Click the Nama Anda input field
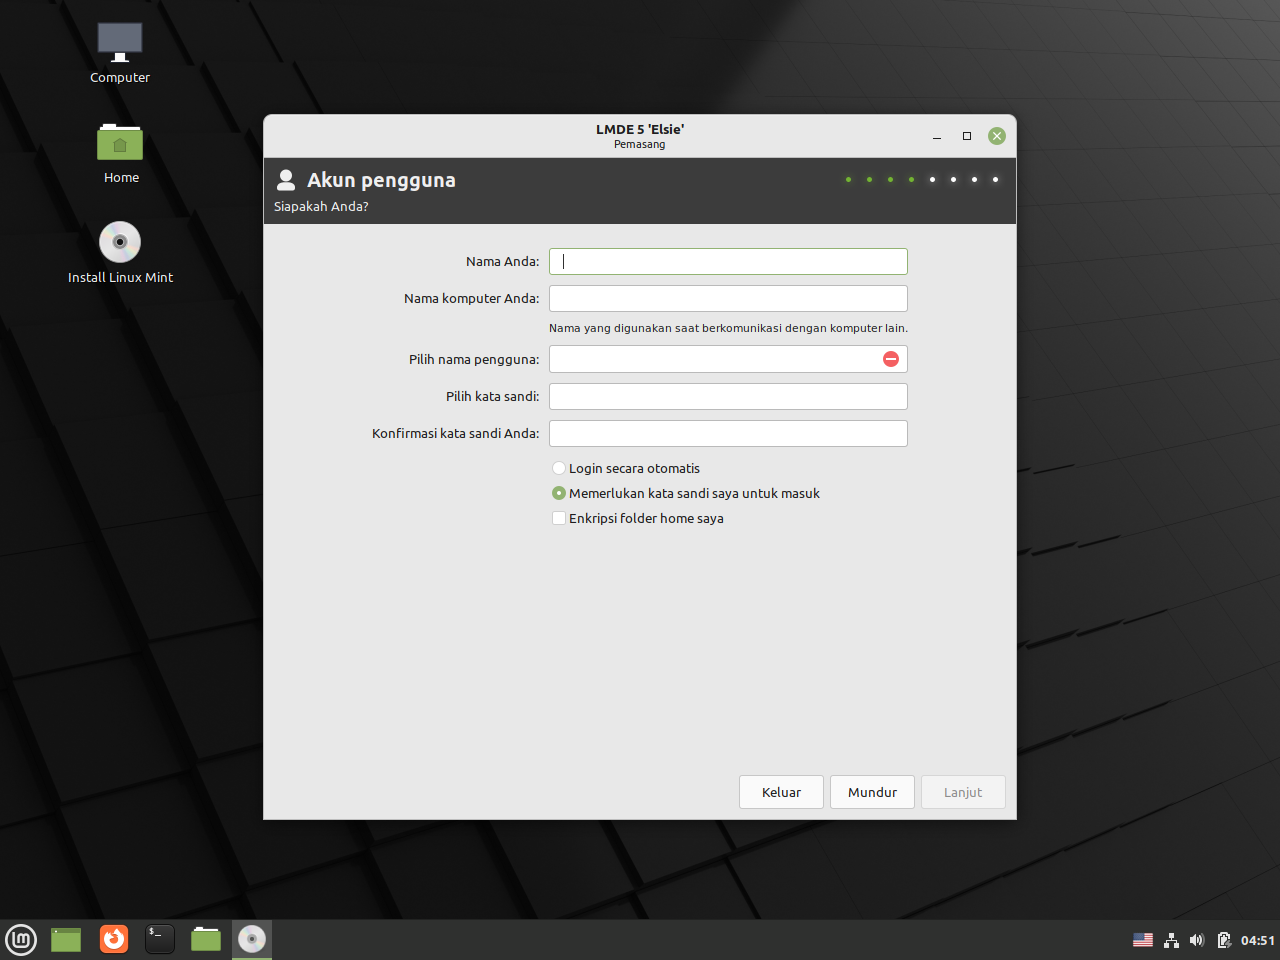The image size is (1280, 960). pos(728,261)
